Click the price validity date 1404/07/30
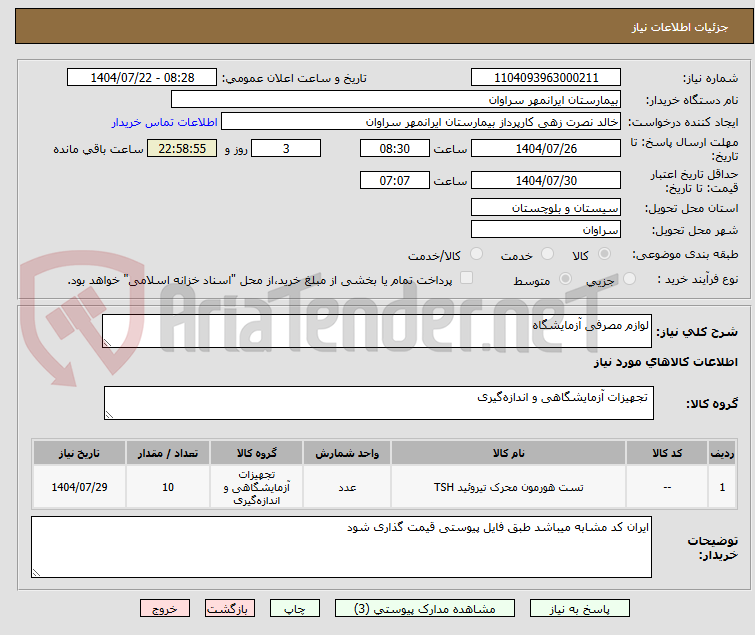 point(546,180)
